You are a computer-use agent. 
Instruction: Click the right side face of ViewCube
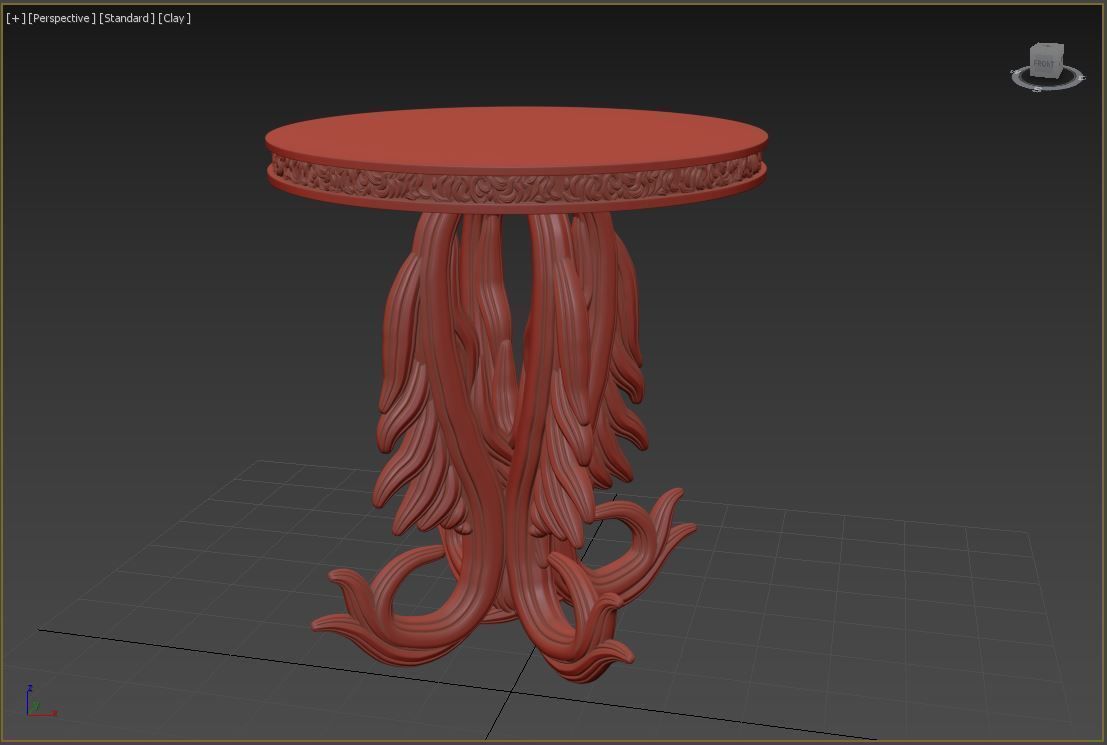(x=1060, y=61)
